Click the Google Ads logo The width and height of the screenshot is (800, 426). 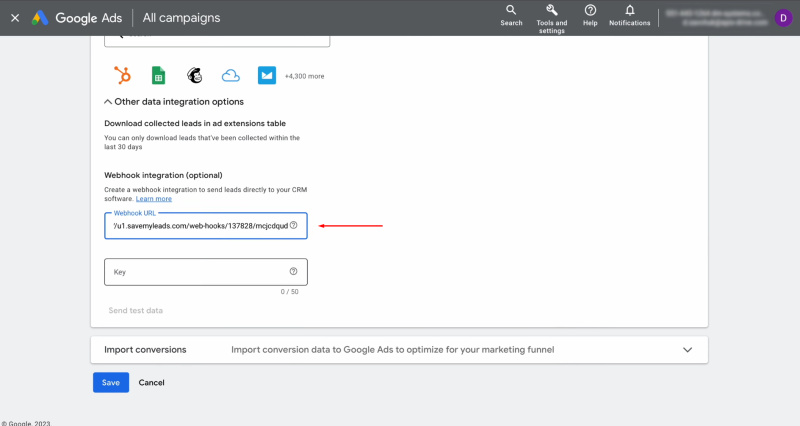coord(77,18)
